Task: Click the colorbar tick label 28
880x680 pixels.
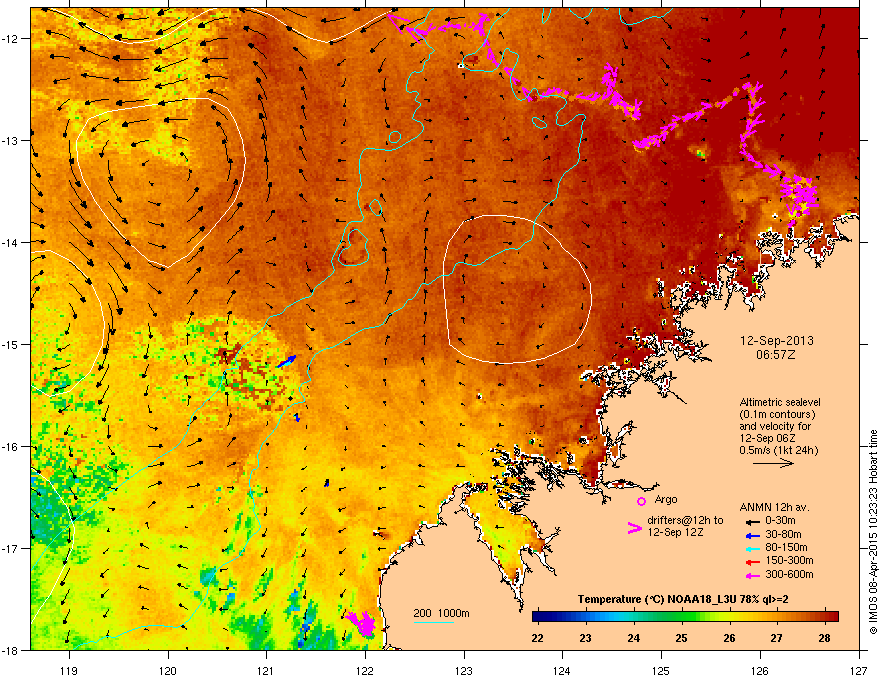Action: tap(824, 638)
